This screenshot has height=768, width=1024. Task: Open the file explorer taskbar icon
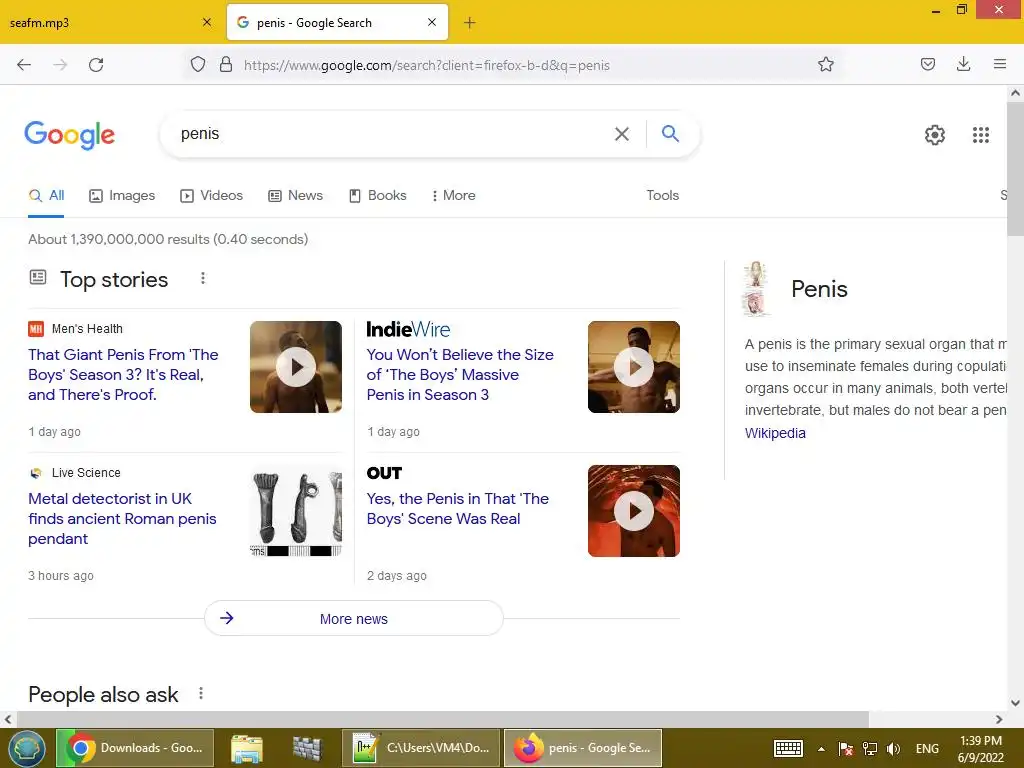(x=247, y=748)
